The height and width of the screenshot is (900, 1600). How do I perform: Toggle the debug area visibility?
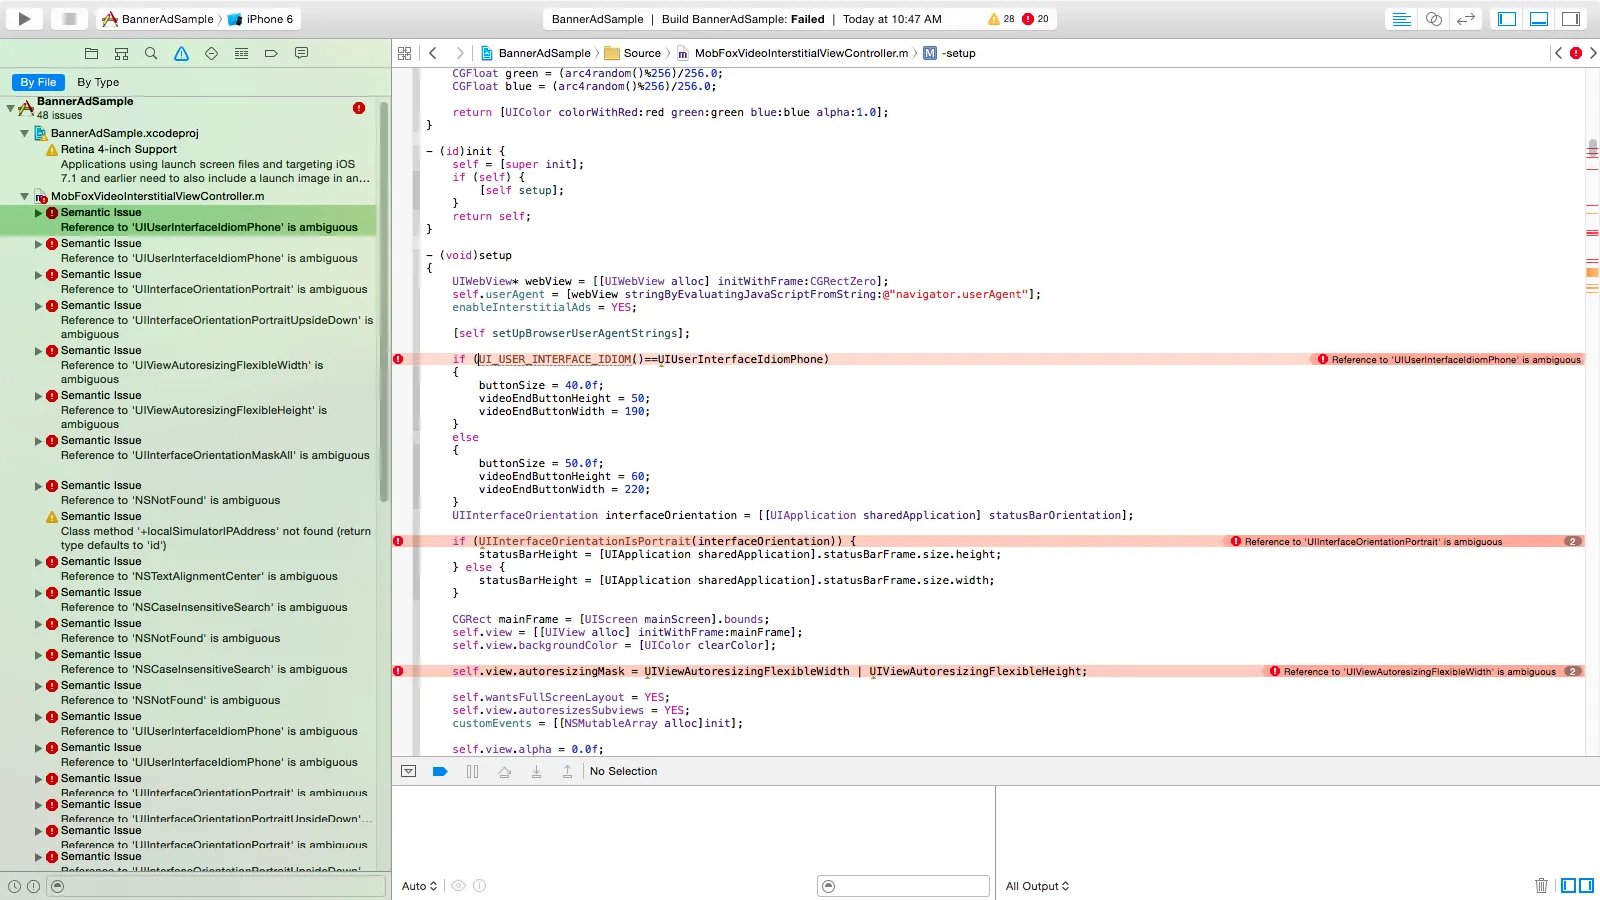click(1539, 19)
